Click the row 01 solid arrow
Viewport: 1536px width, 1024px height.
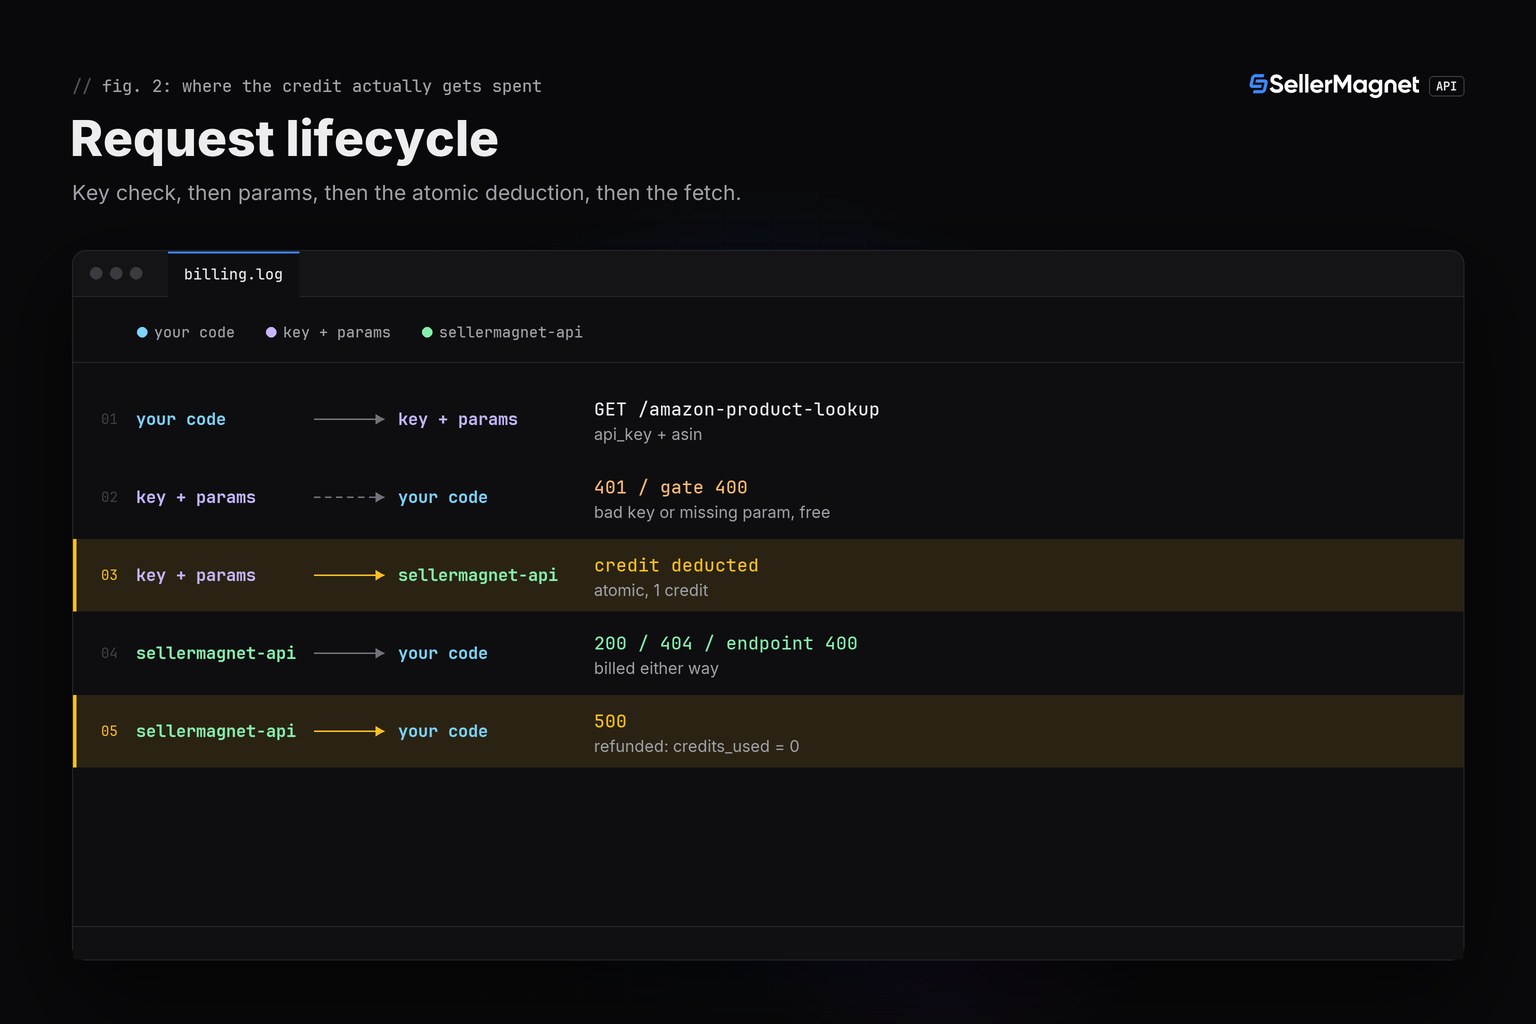point(349,419)
